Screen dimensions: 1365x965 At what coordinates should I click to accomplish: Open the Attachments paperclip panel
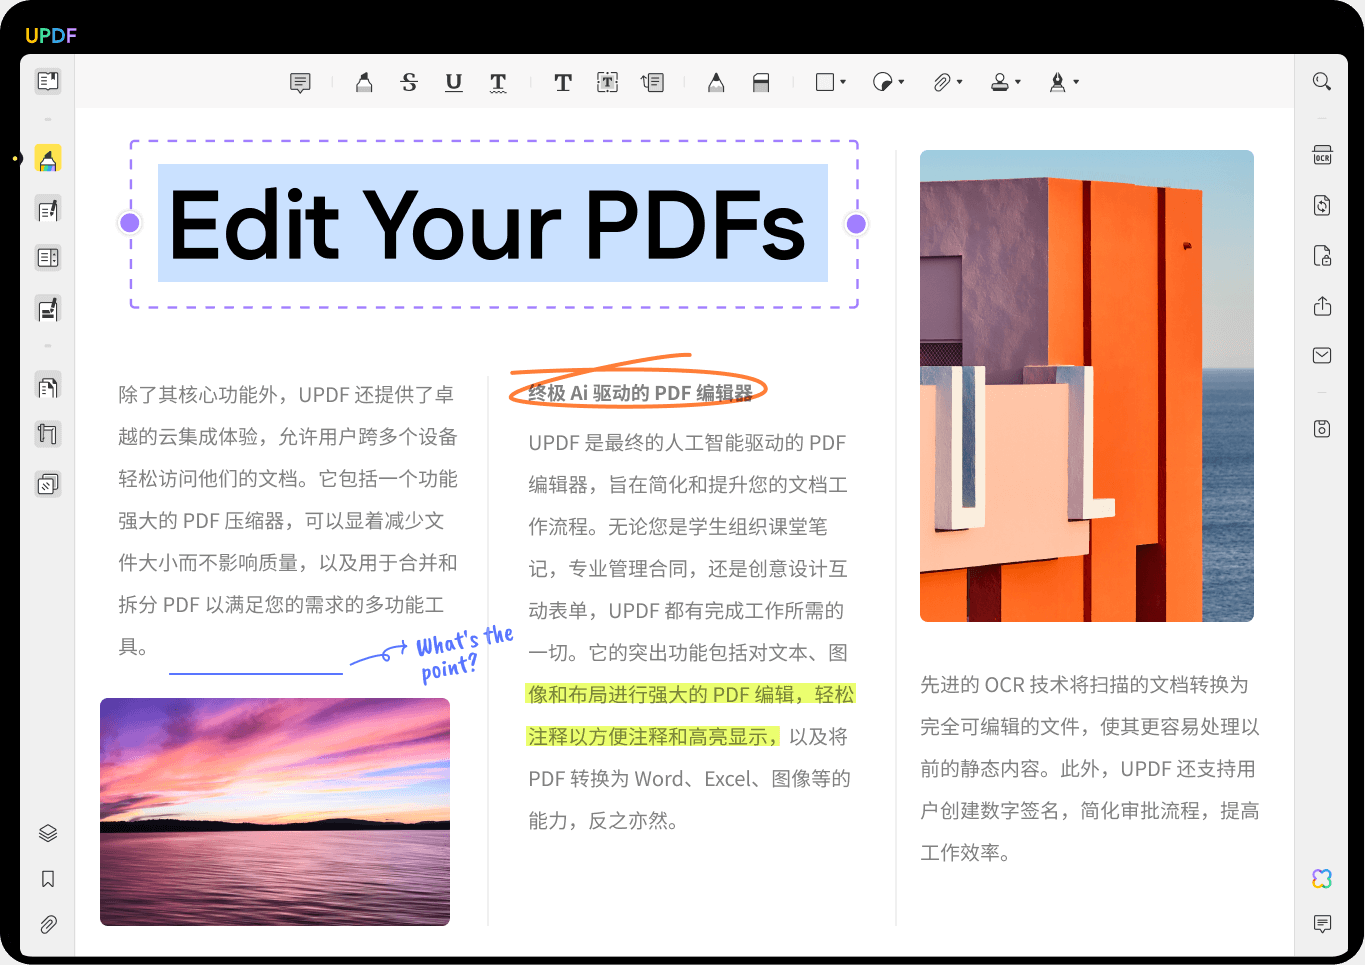pyautogui.click(x=48, y=924)
